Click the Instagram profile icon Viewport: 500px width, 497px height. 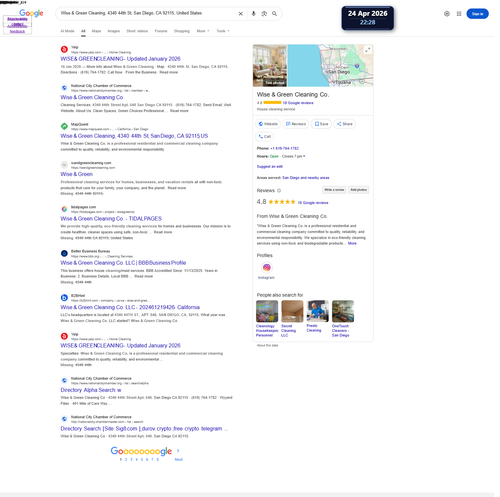pos(267,267)
